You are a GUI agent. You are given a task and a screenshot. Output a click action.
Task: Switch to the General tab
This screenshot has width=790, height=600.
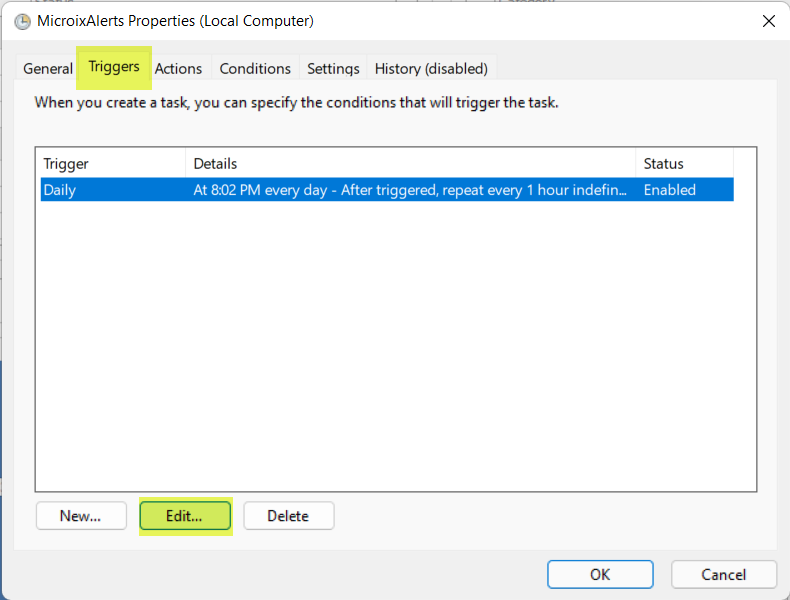pyautogui.click(x=48, y=69)
